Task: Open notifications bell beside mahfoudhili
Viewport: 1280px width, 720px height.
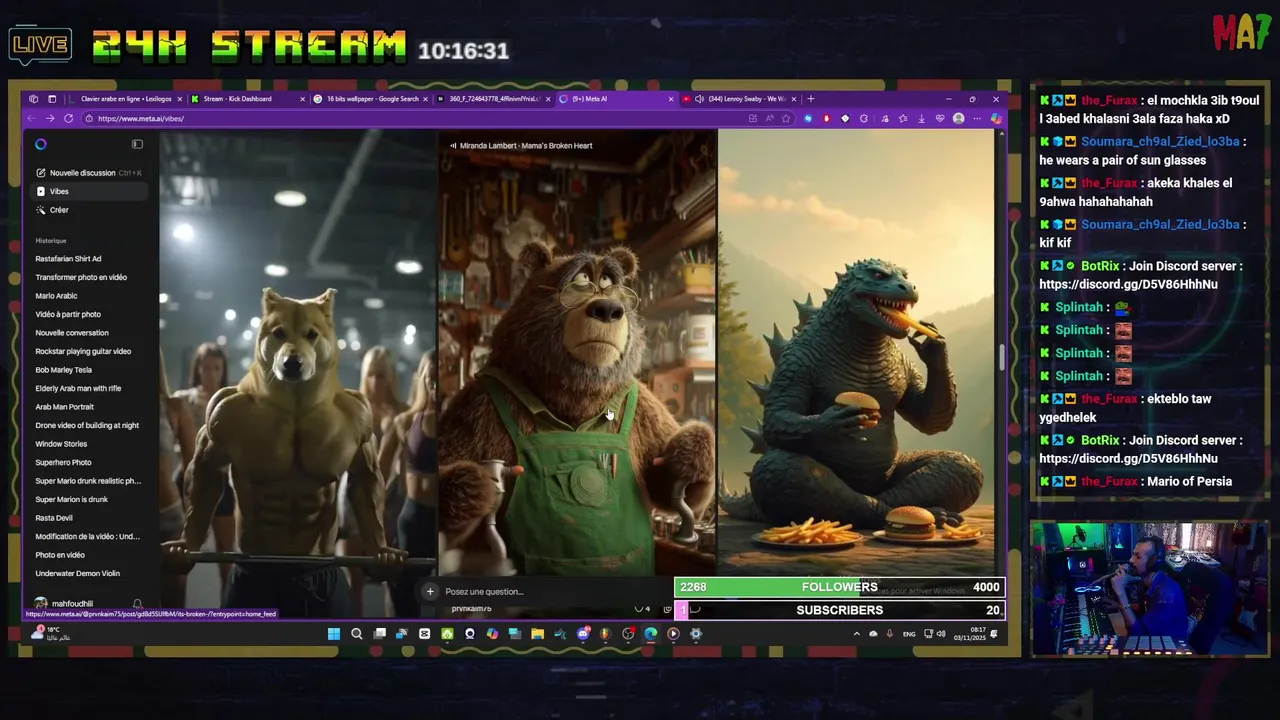Action: tap(137, 604)
